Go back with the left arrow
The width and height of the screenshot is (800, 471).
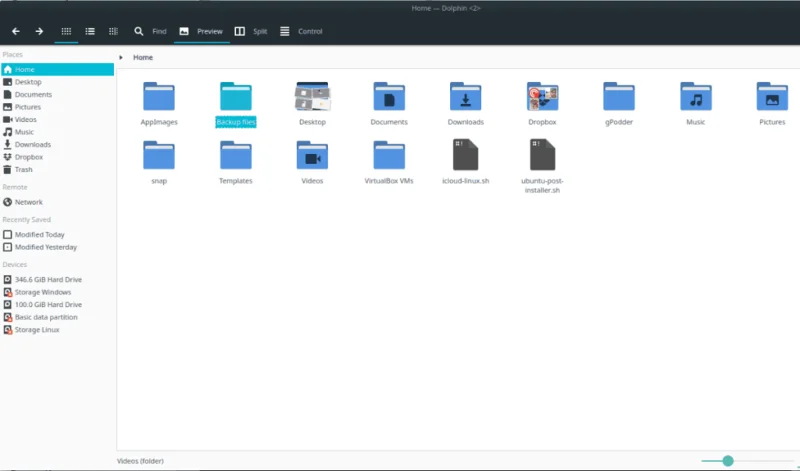(16, 31)
